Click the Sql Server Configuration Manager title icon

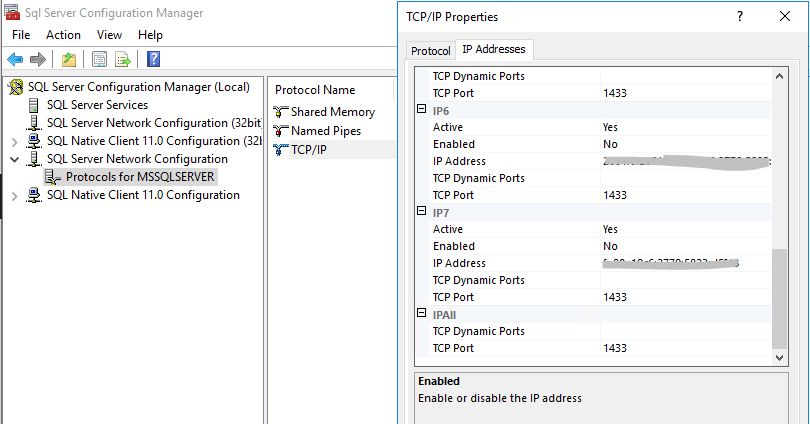[x=12, y=12]
